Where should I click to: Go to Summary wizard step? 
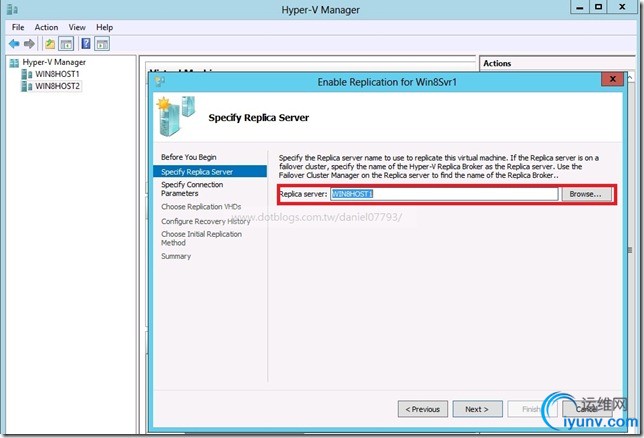pyautogui.click(x=176, y=256)
